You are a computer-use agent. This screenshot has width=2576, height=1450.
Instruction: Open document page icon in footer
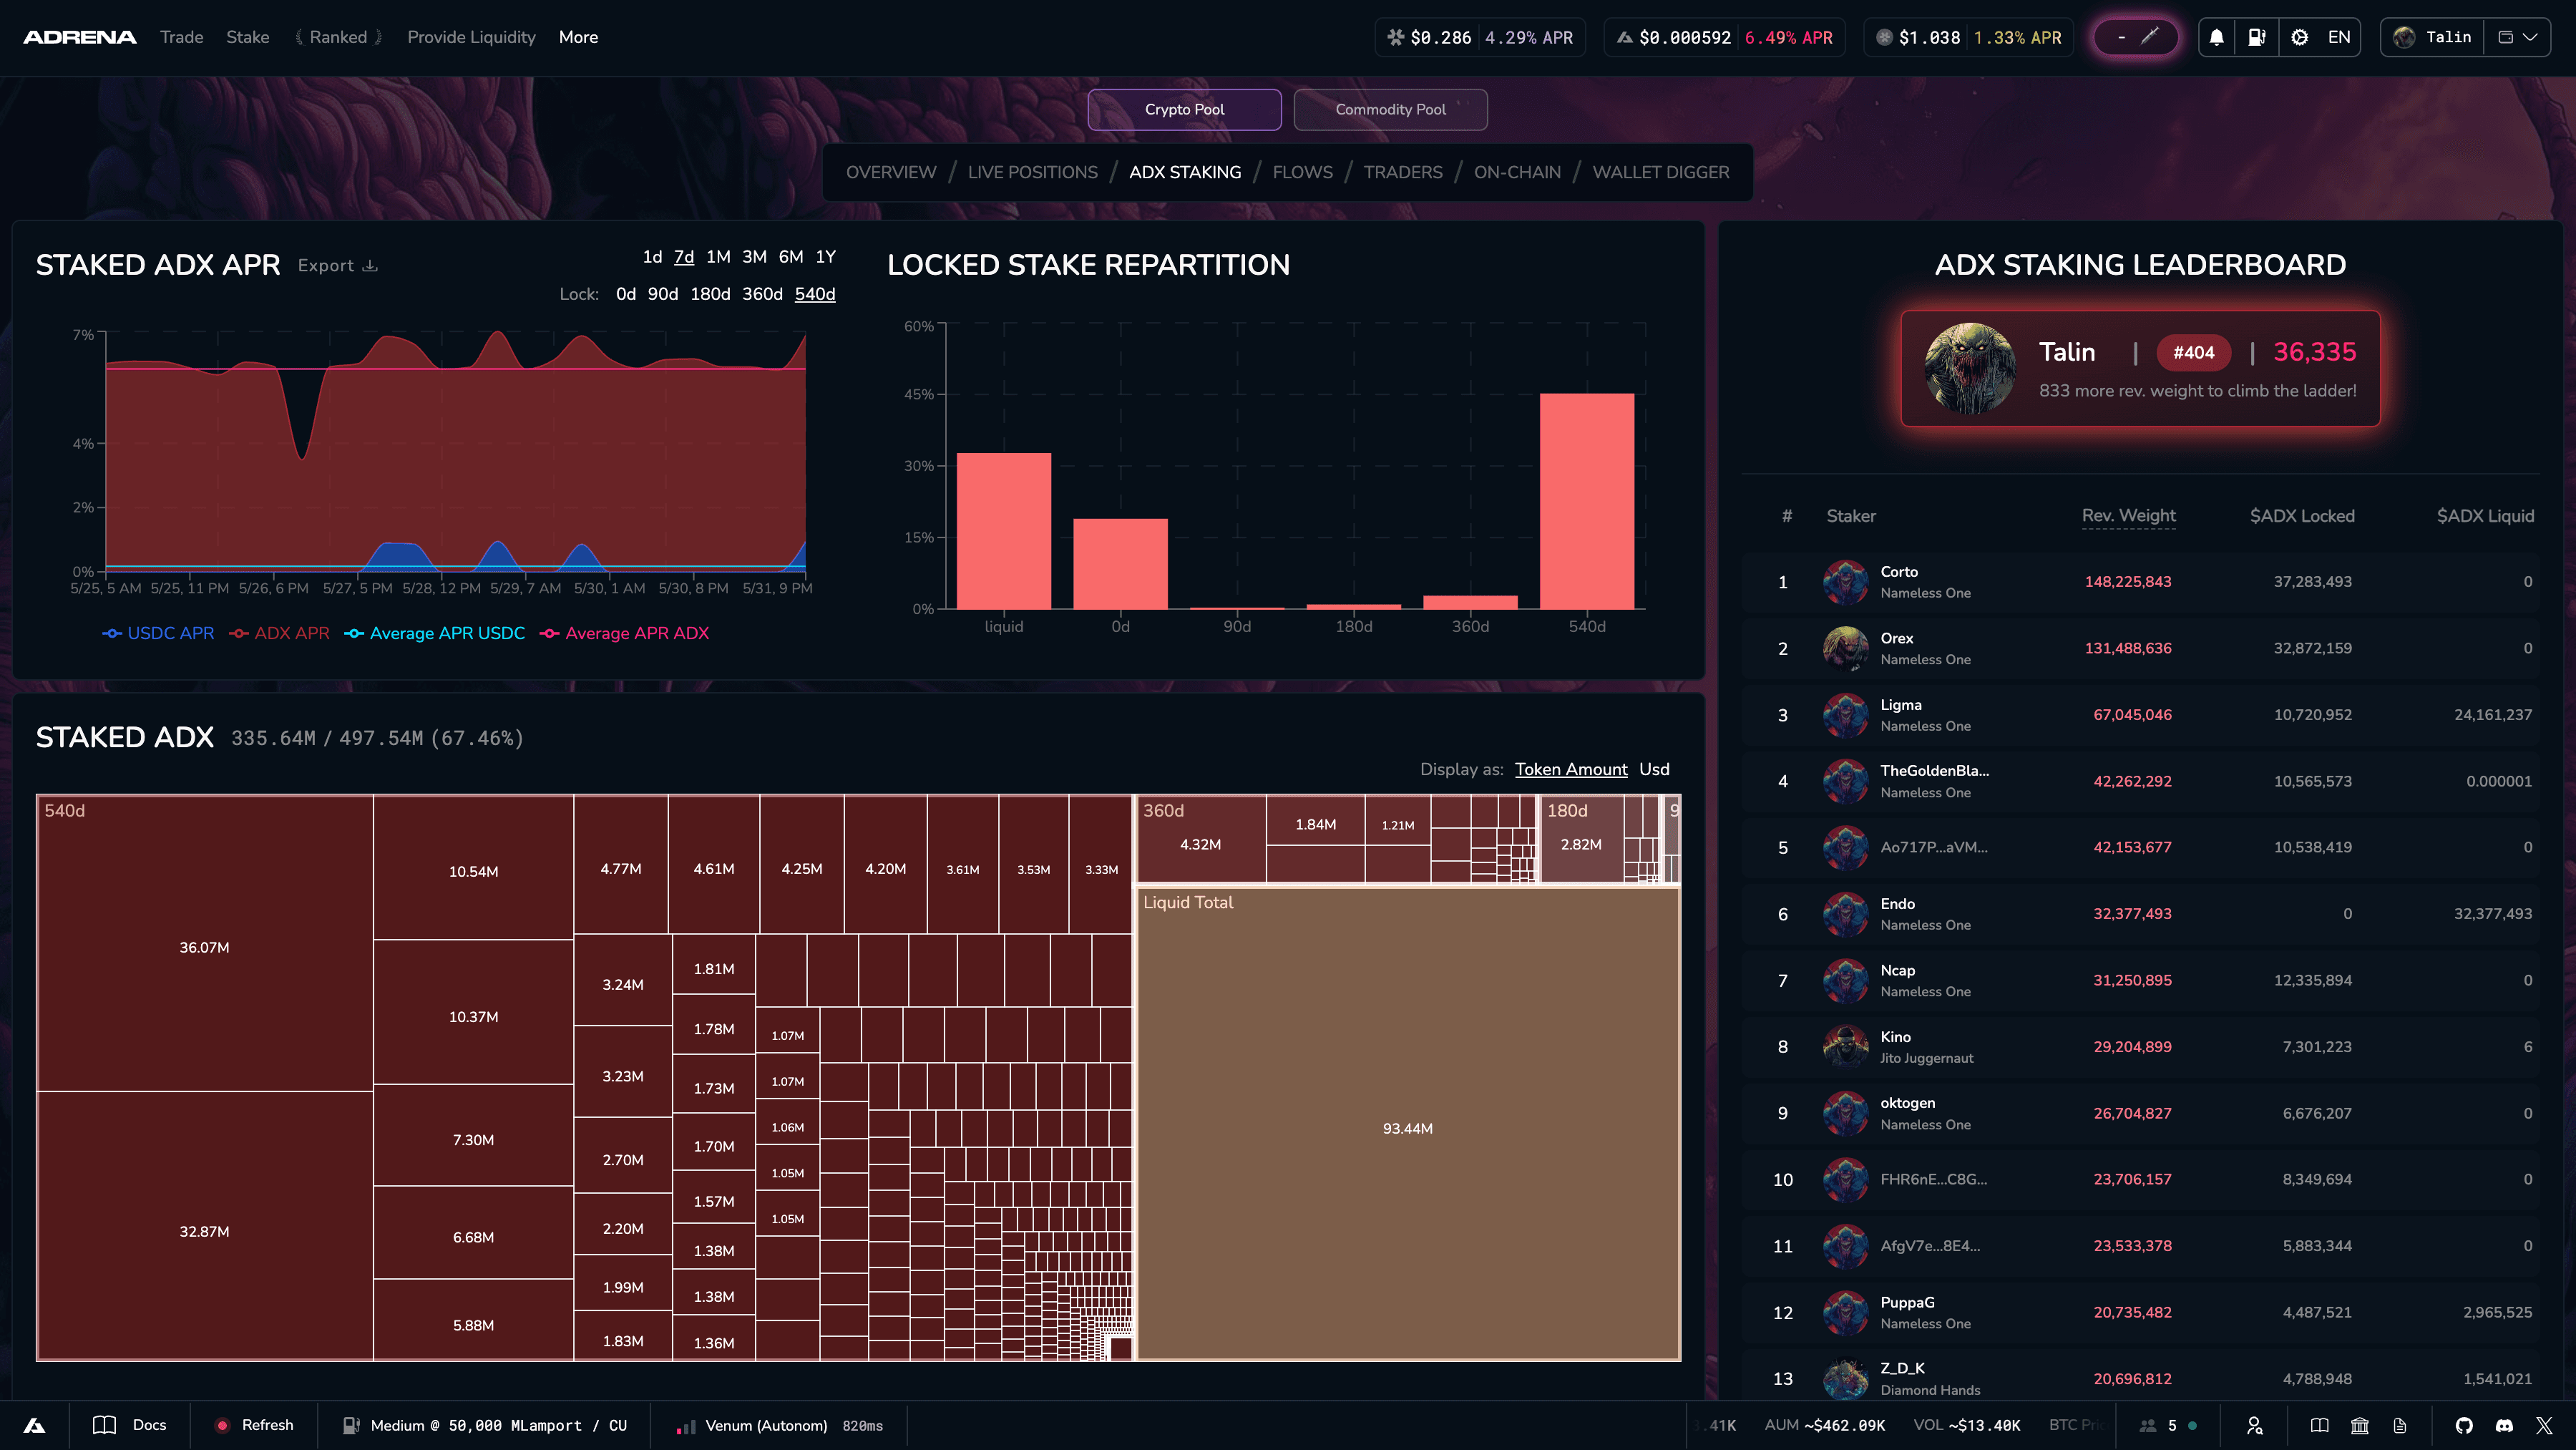pyautogui.click(x=2400, y=1425)
